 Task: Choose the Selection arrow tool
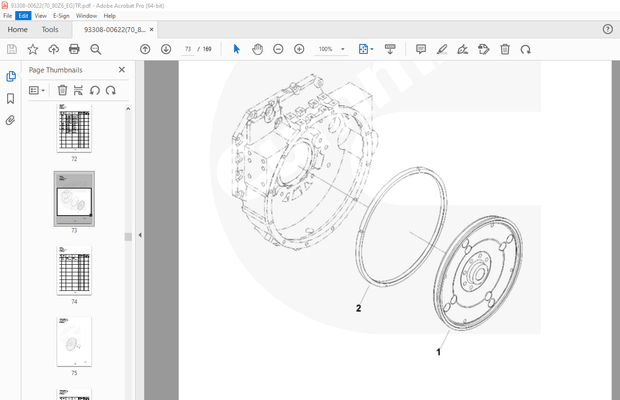click(236, 49)
